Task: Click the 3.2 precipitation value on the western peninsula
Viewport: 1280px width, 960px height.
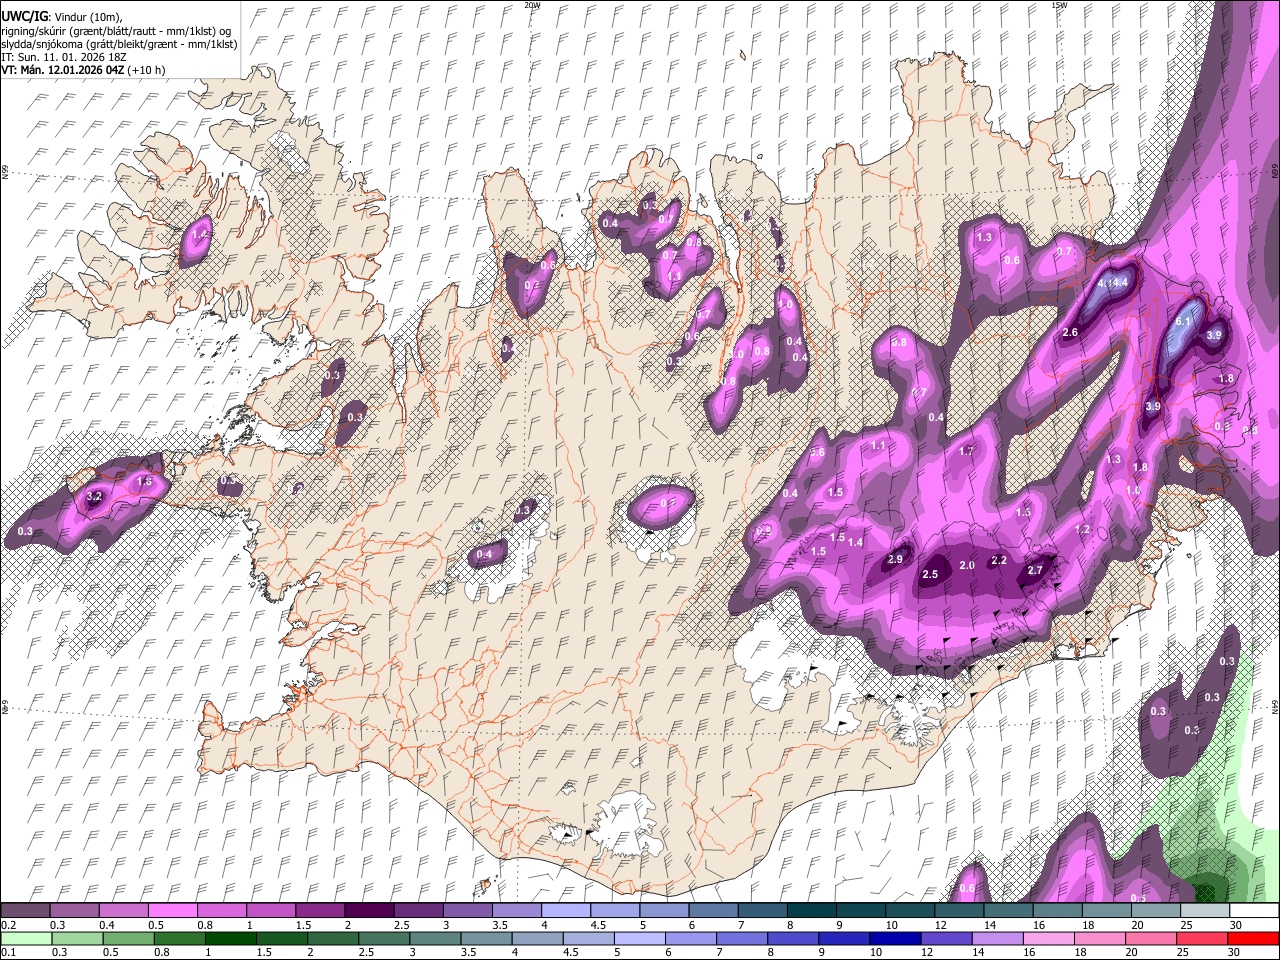Action: [95, 496]
